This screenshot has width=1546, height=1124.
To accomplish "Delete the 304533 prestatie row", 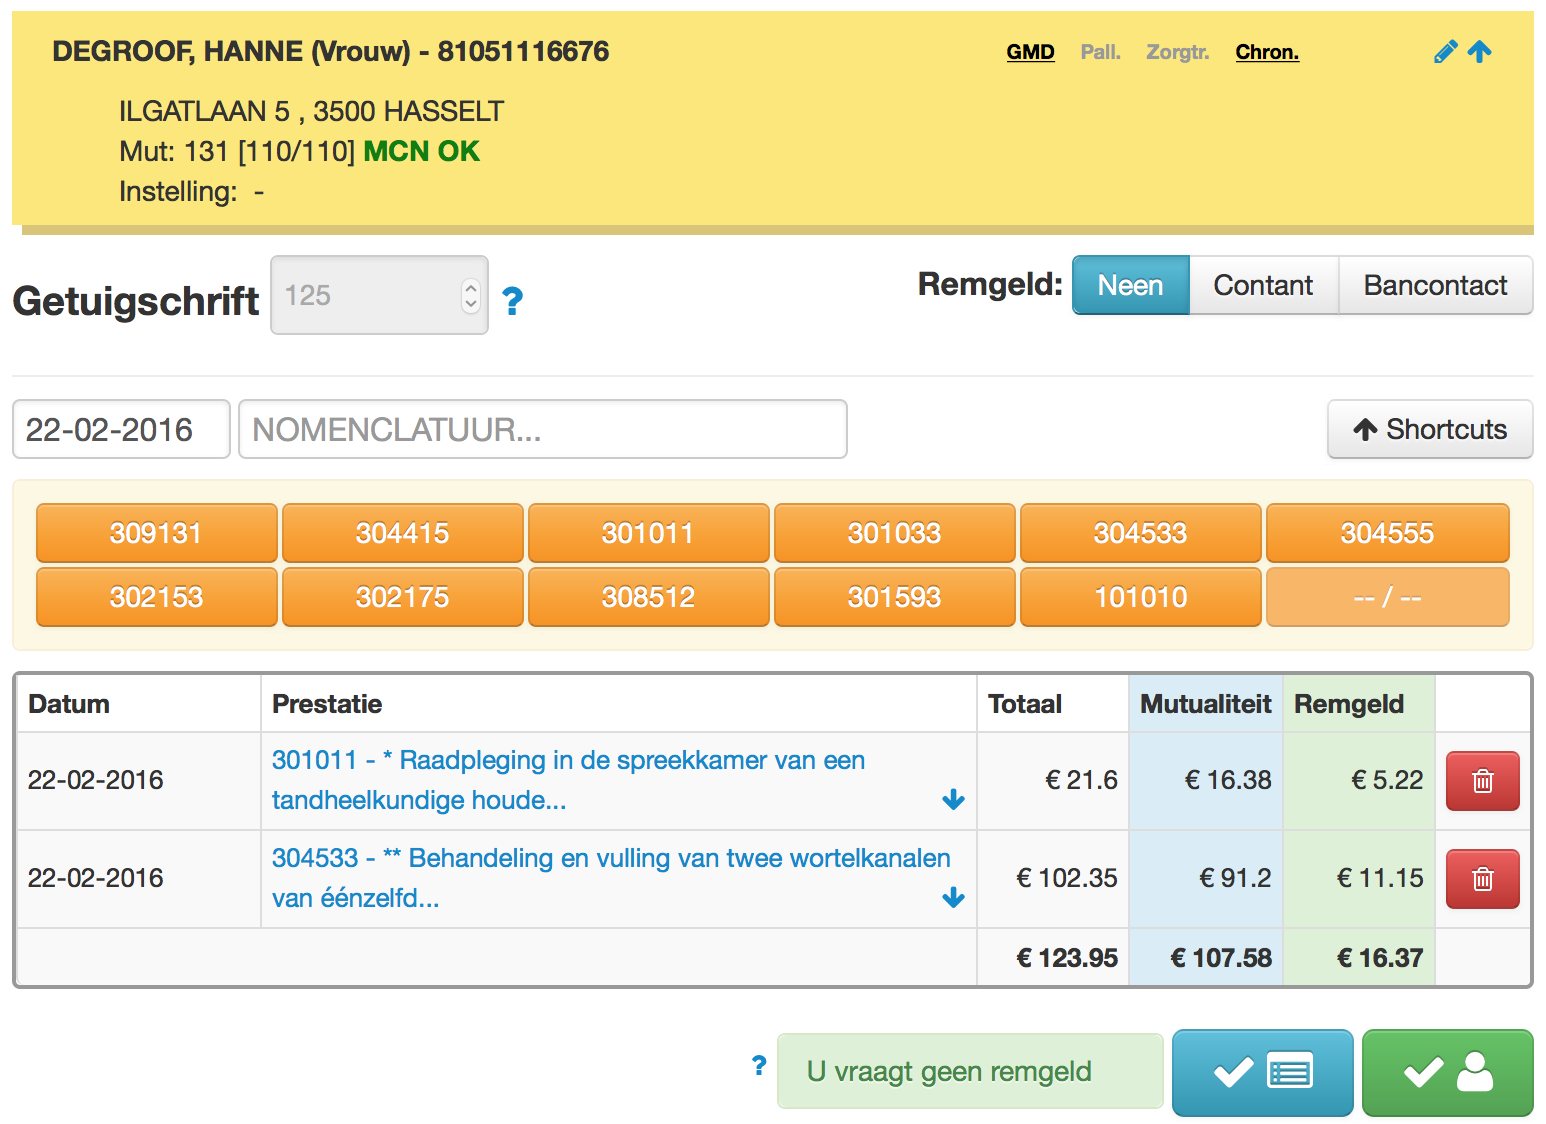I will pos(1483,879).
